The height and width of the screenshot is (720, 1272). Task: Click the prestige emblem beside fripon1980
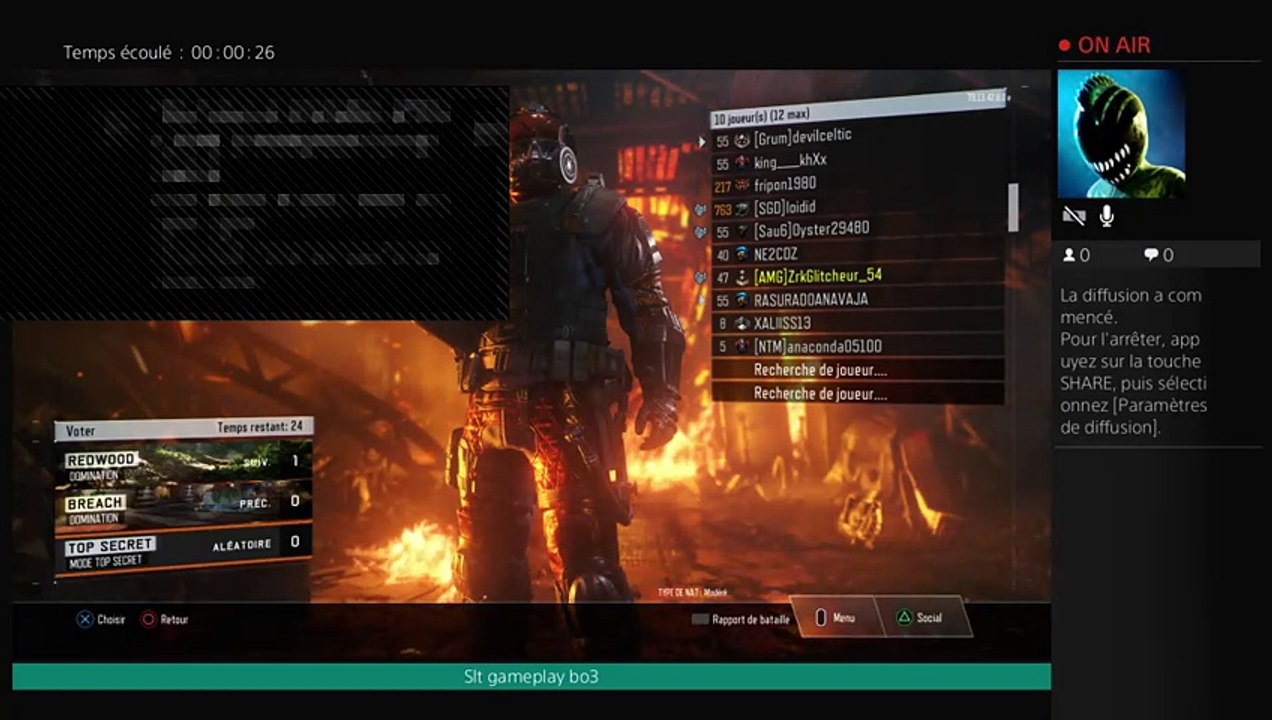(x=742, y=185)
